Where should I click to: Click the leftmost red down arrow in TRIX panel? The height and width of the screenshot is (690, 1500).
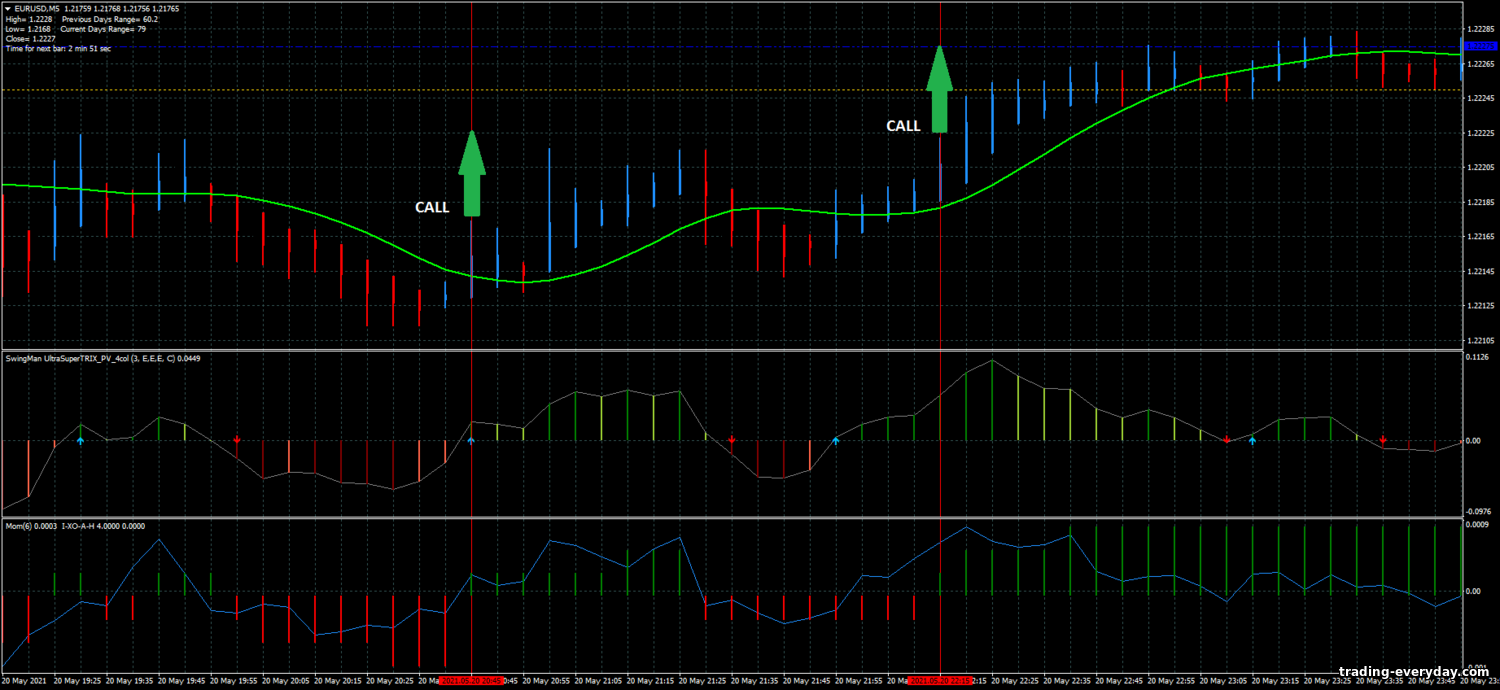coord(237,440)
